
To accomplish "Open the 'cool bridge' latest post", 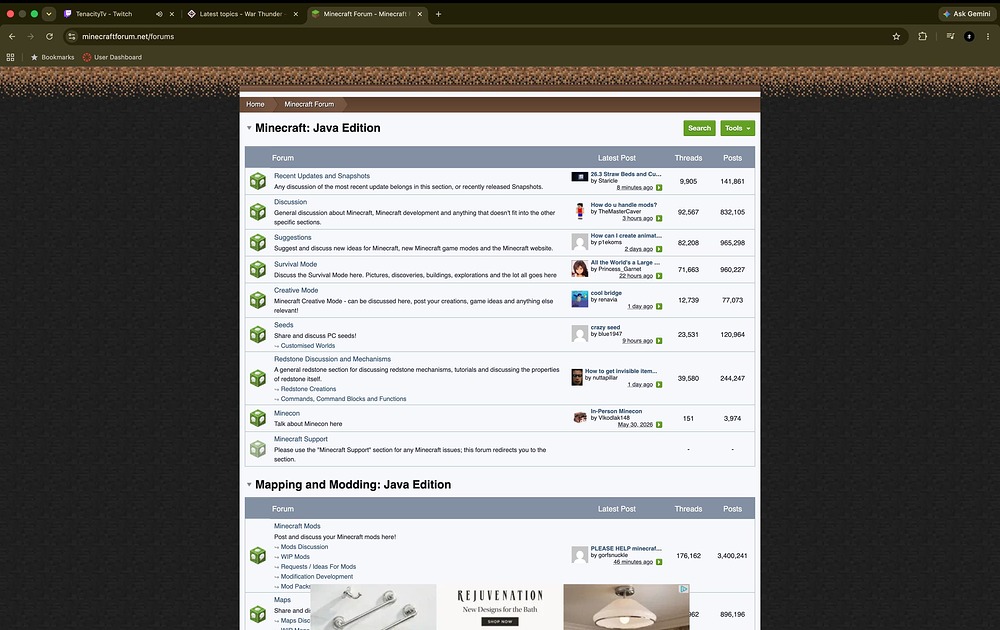I will point(606,293).
